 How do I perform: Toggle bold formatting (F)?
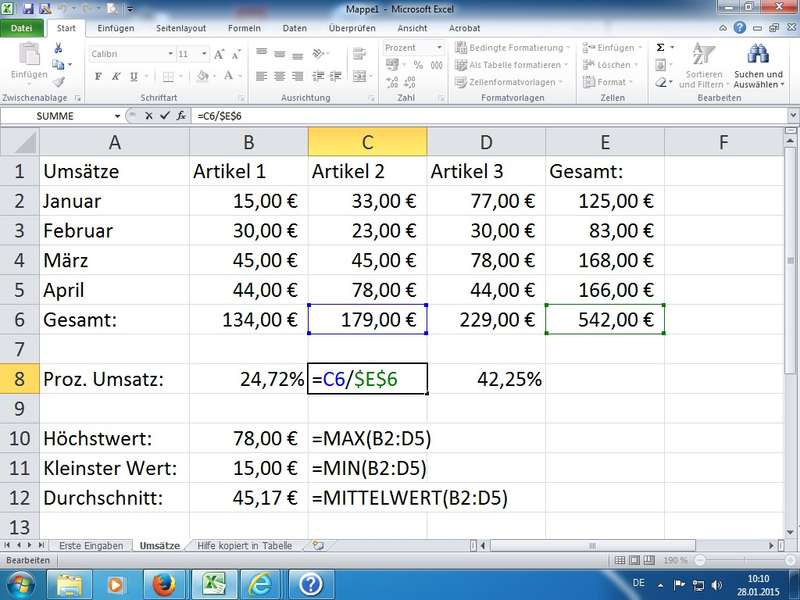(x=99, y=76)
